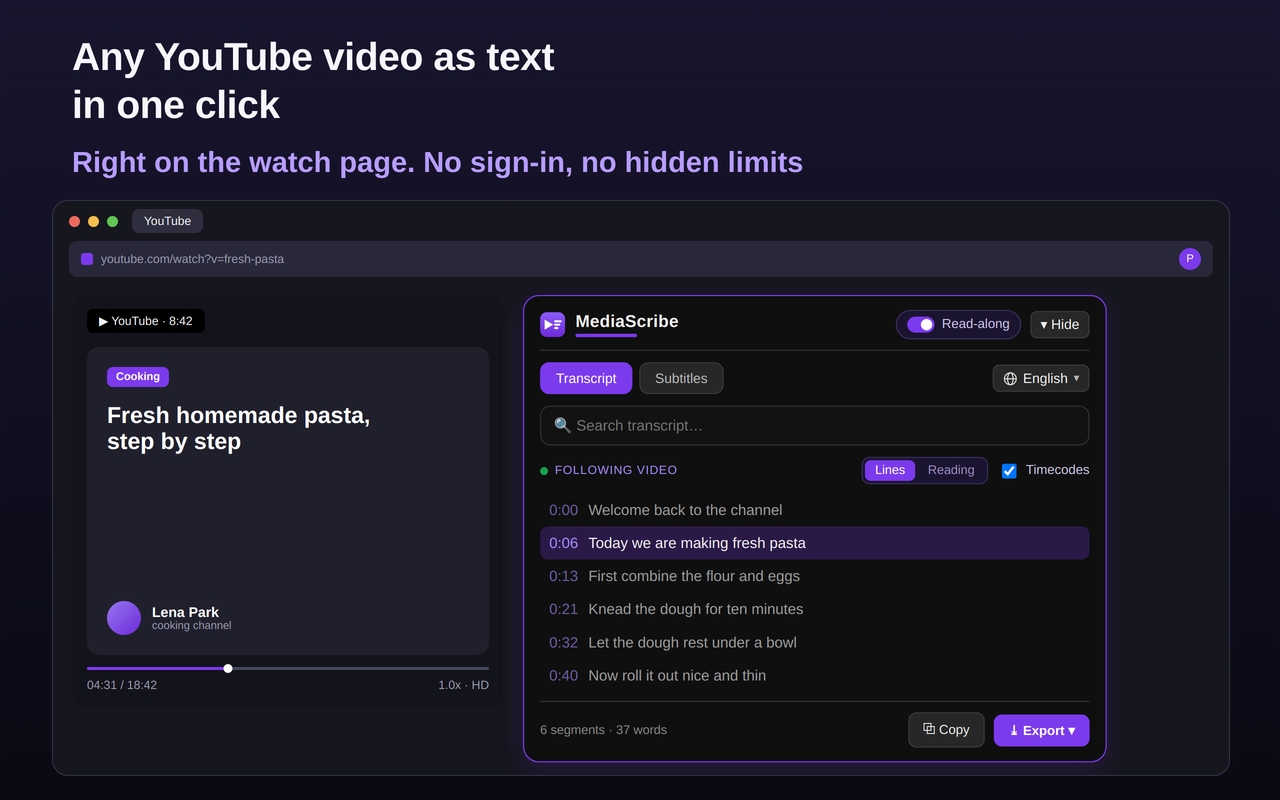Screen dimensions: 1280x800
Task: Jump to 0:21 timecode
Action: (563, 609)
